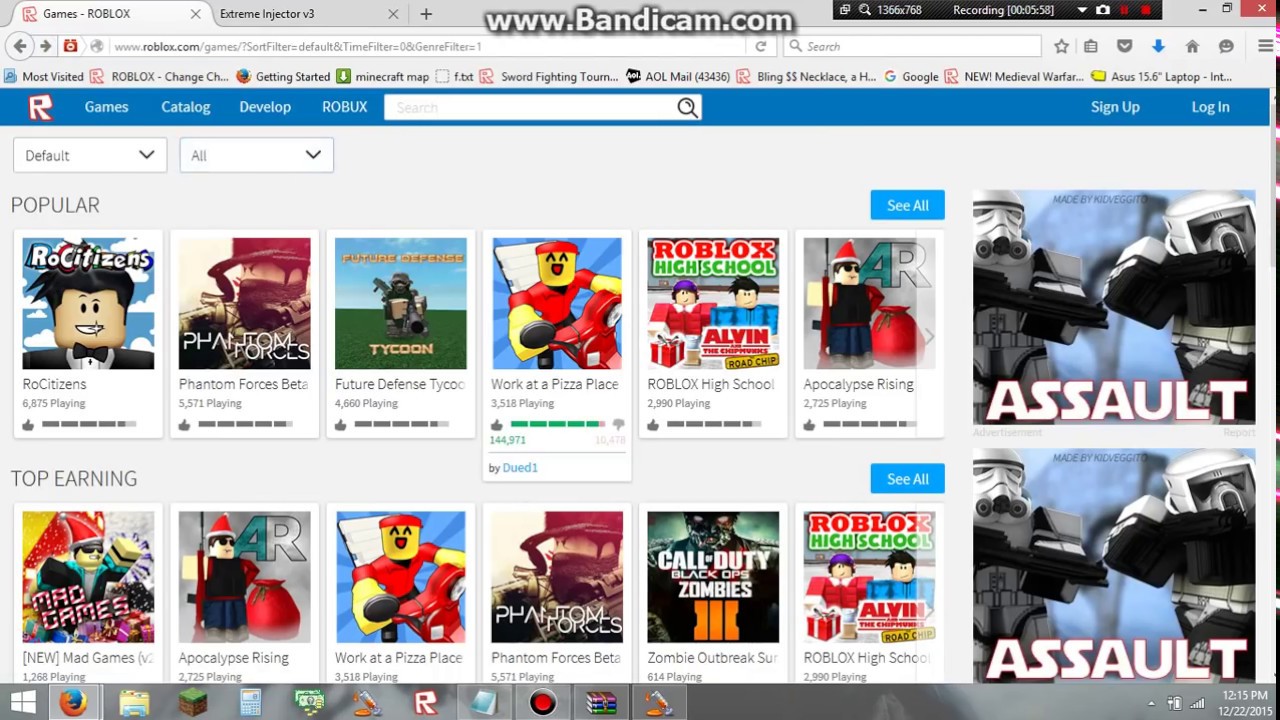Image resolution: width=1280 pixels, height=720 pixels.
Task: Open the ROBLOX taskbar icon
Action: click(x=426, y=703)
